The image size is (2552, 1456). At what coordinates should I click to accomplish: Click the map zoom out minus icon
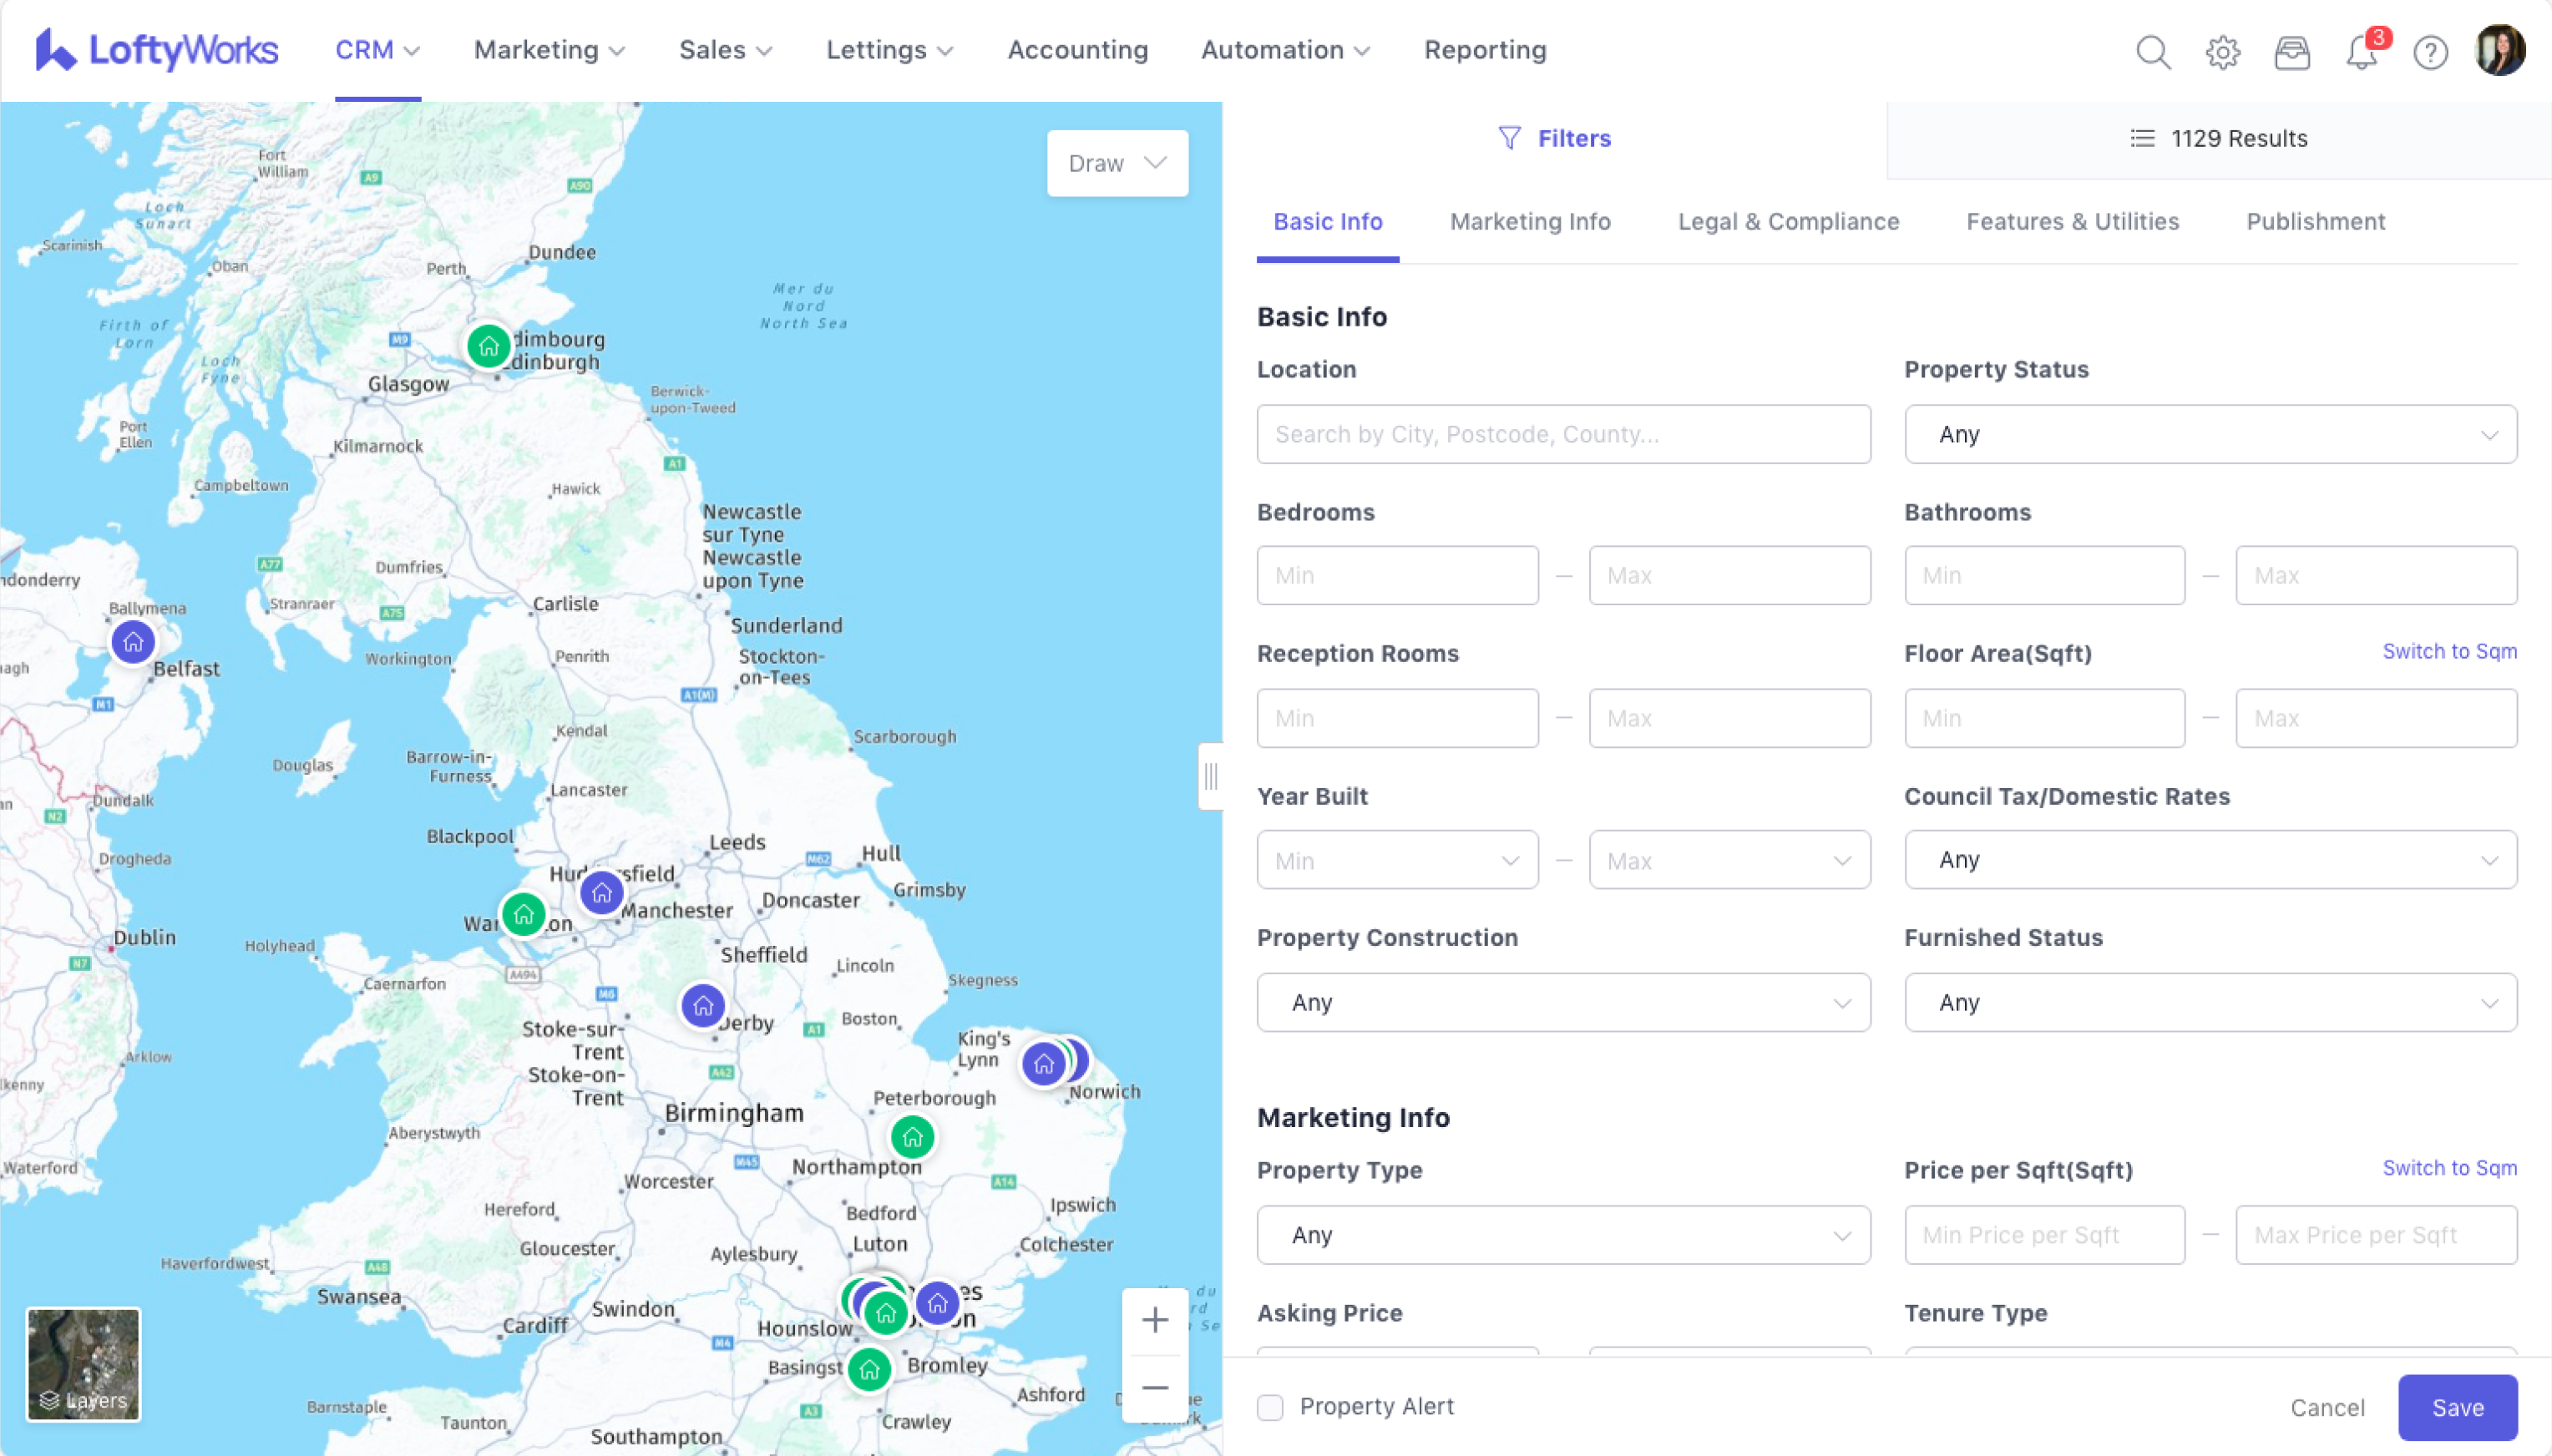(x=1154, y=1388)
